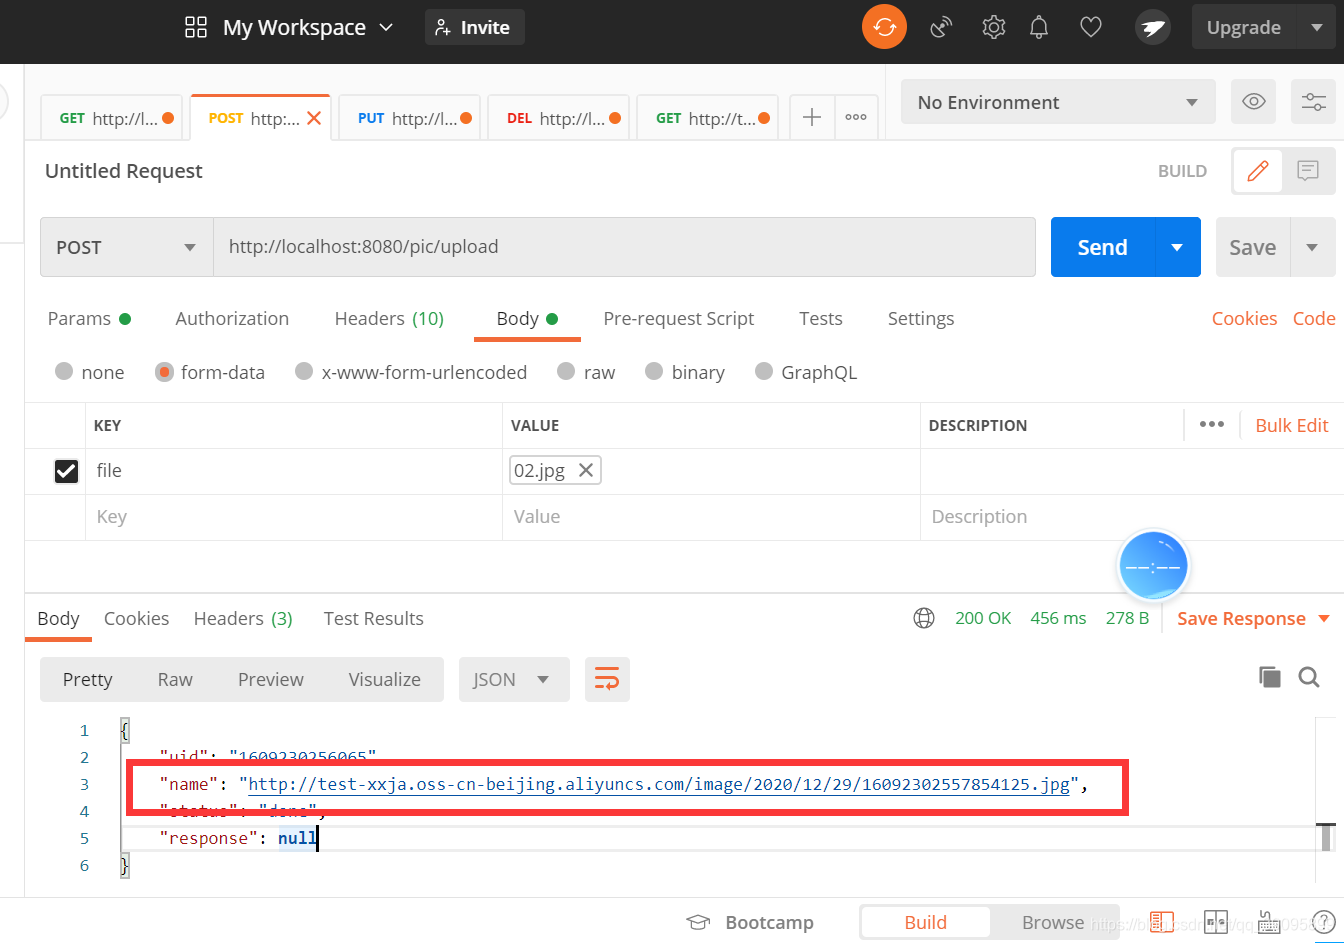Open the Save button dropdown arrow

coord(1312,247)
